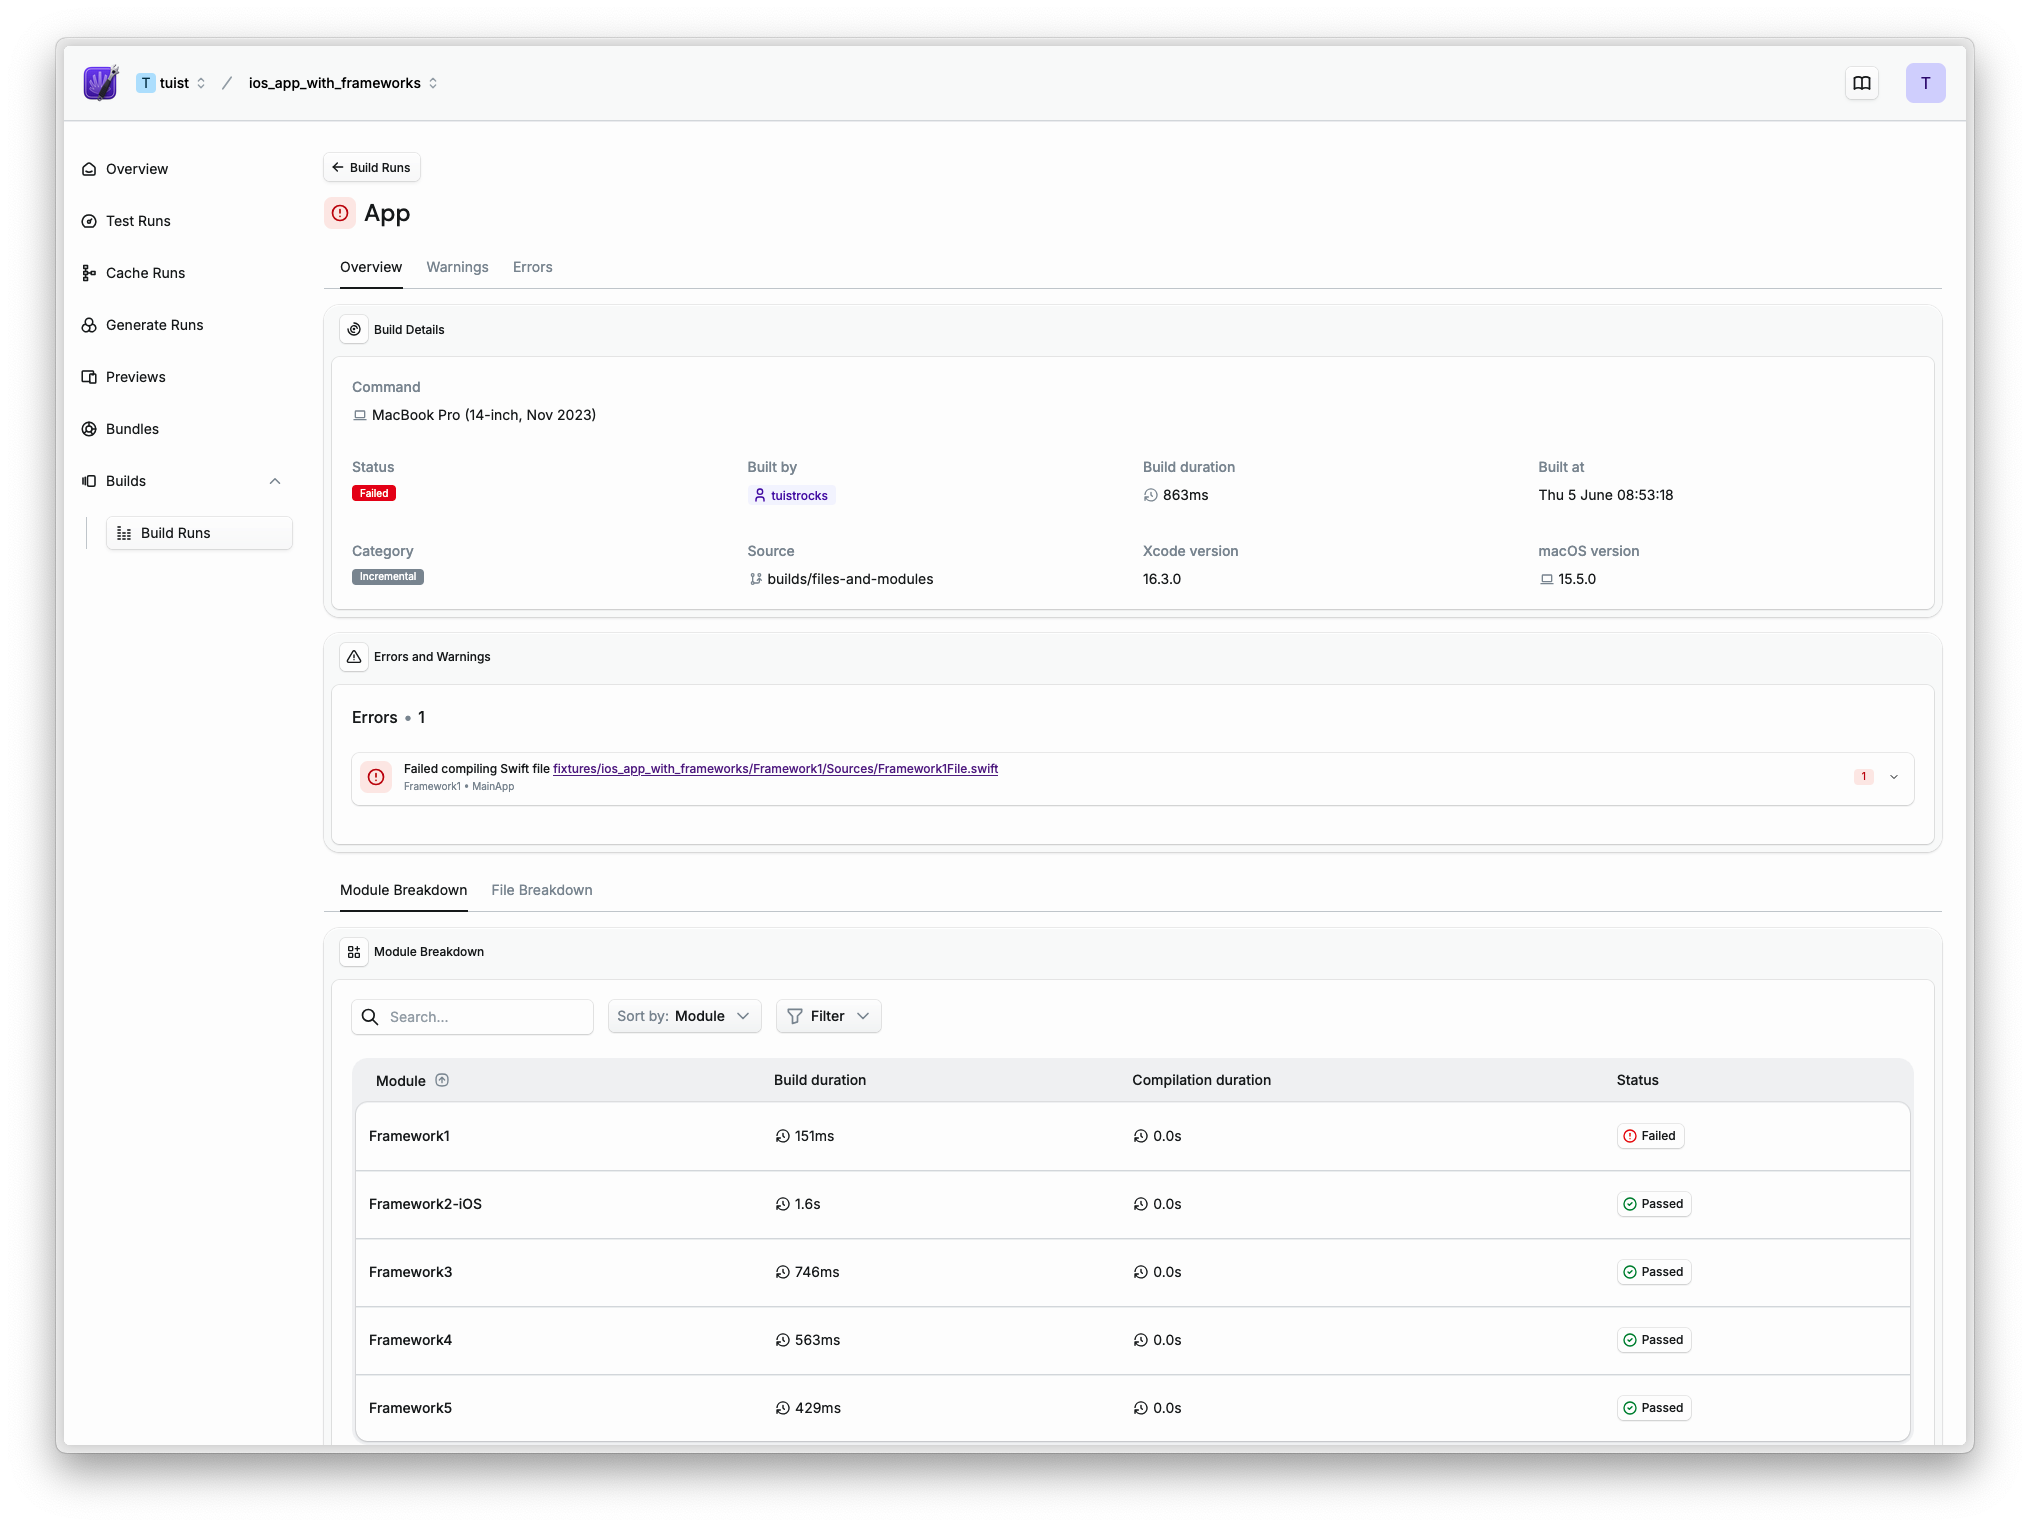Select Generate Runs in the sidebar
2030x1527 pixels.
coord(154,324)
